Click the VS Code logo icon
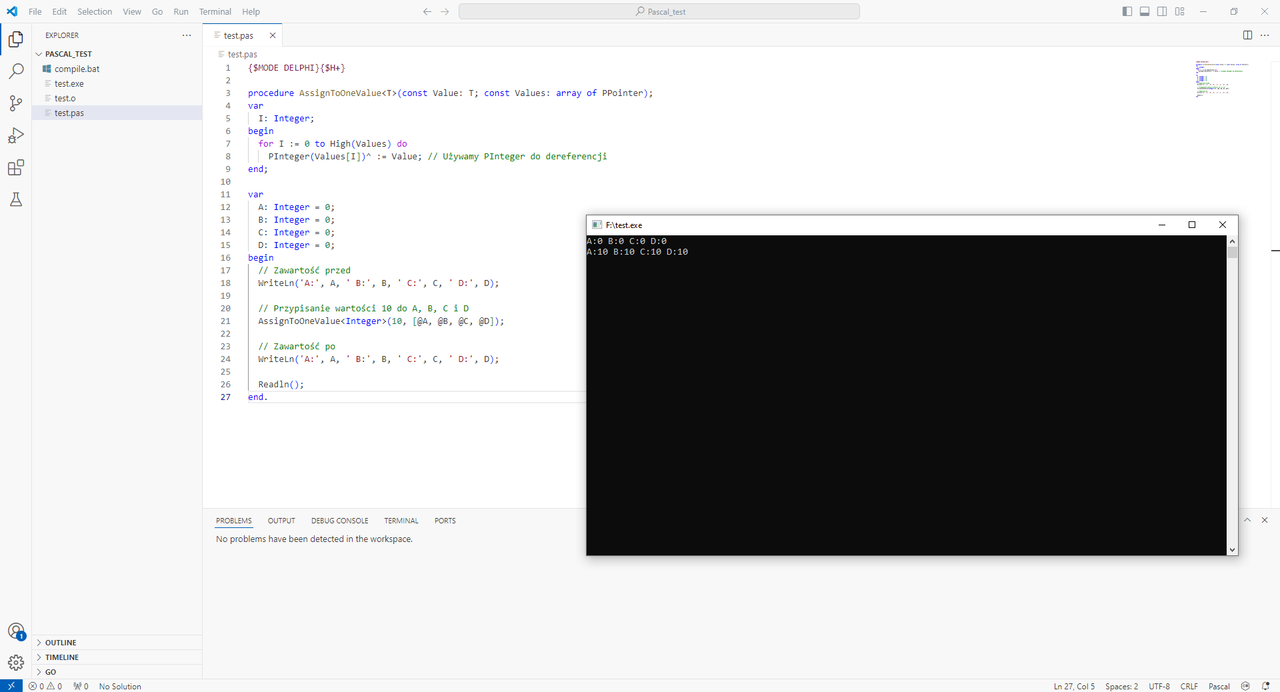Viewport: 1280px width, 692px height. 12,11
